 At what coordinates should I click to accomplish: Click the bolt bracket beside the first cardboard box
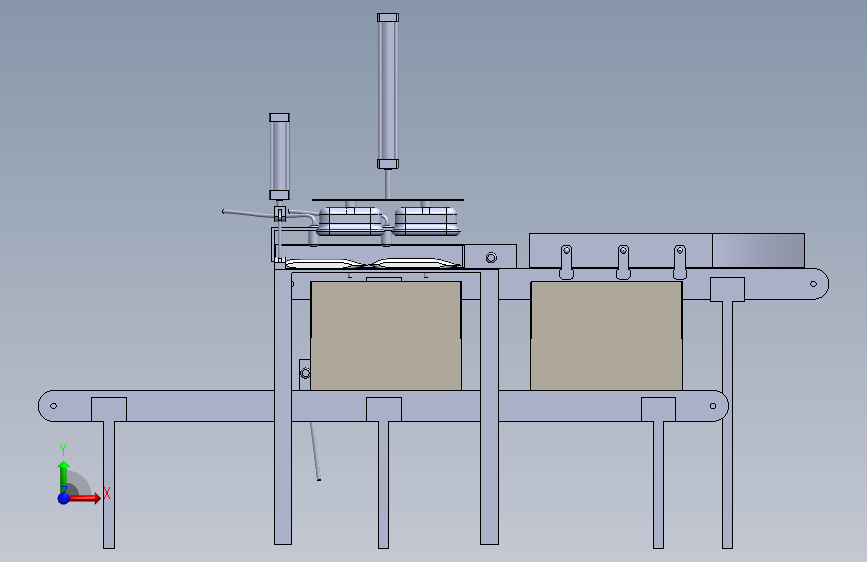tap(305, 373)
